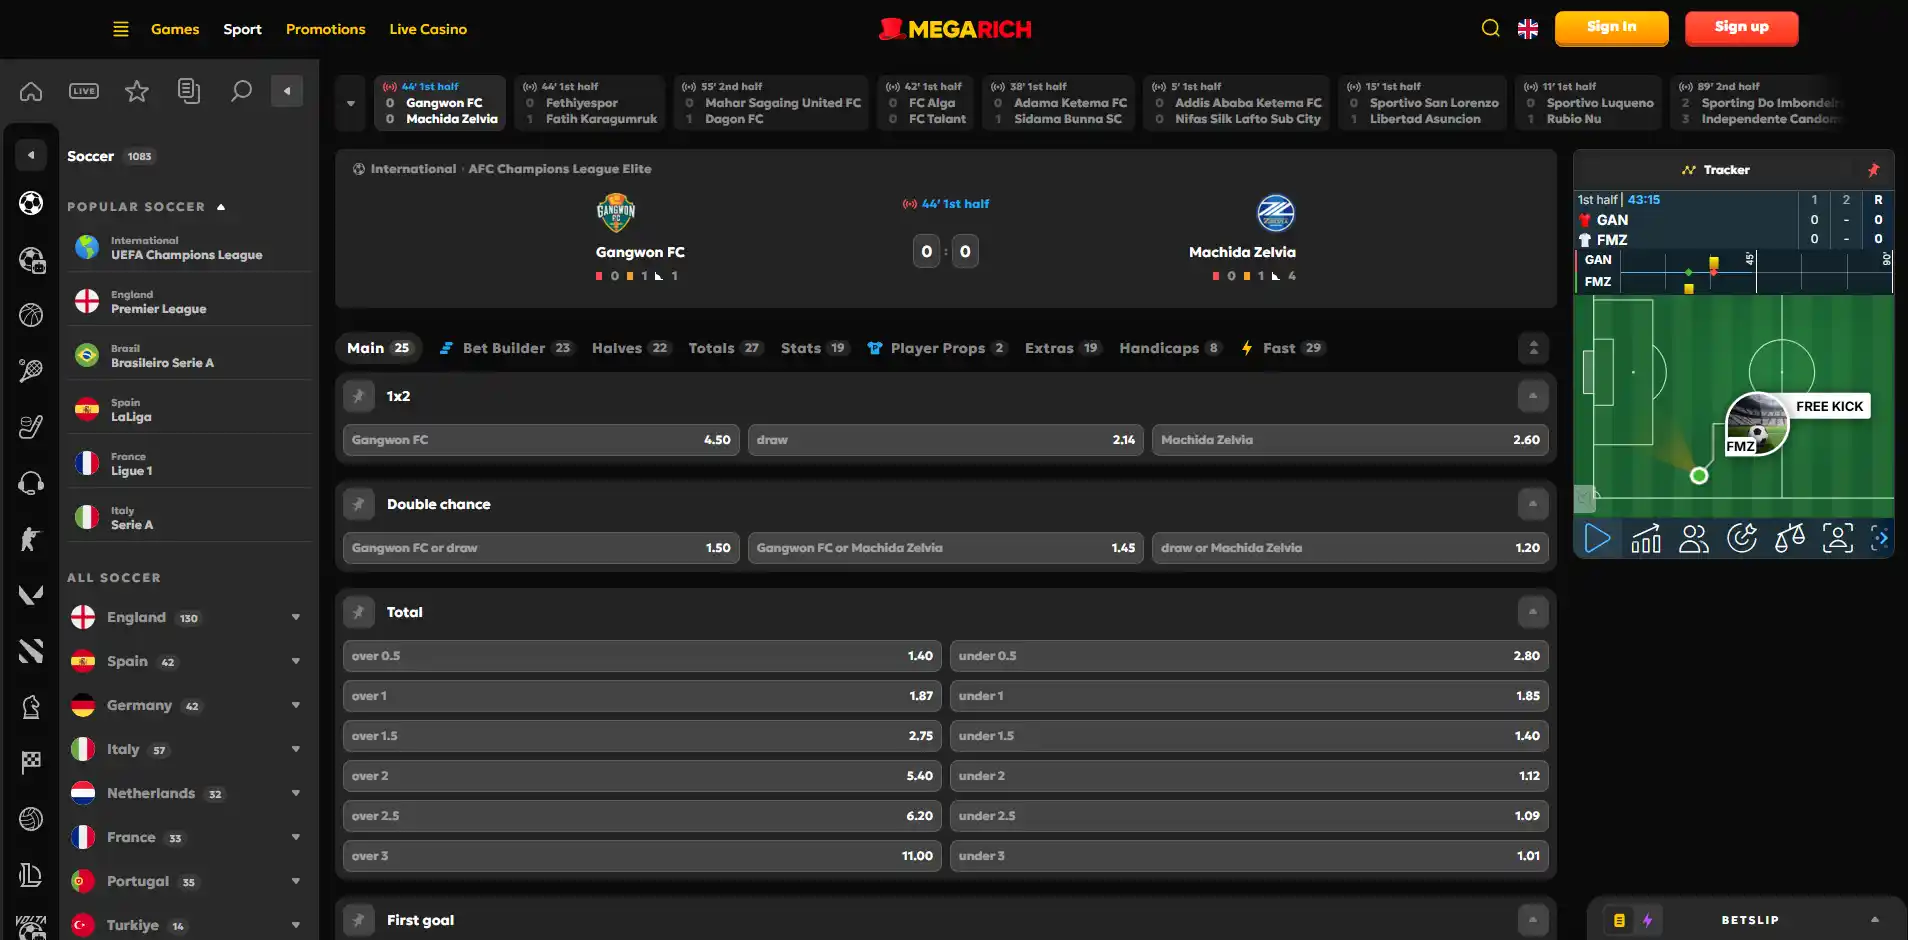The width and height of the screenshot is (1908, 940).
Task: Select the checkered flag racing icon
Action: (x=31, y=763)
